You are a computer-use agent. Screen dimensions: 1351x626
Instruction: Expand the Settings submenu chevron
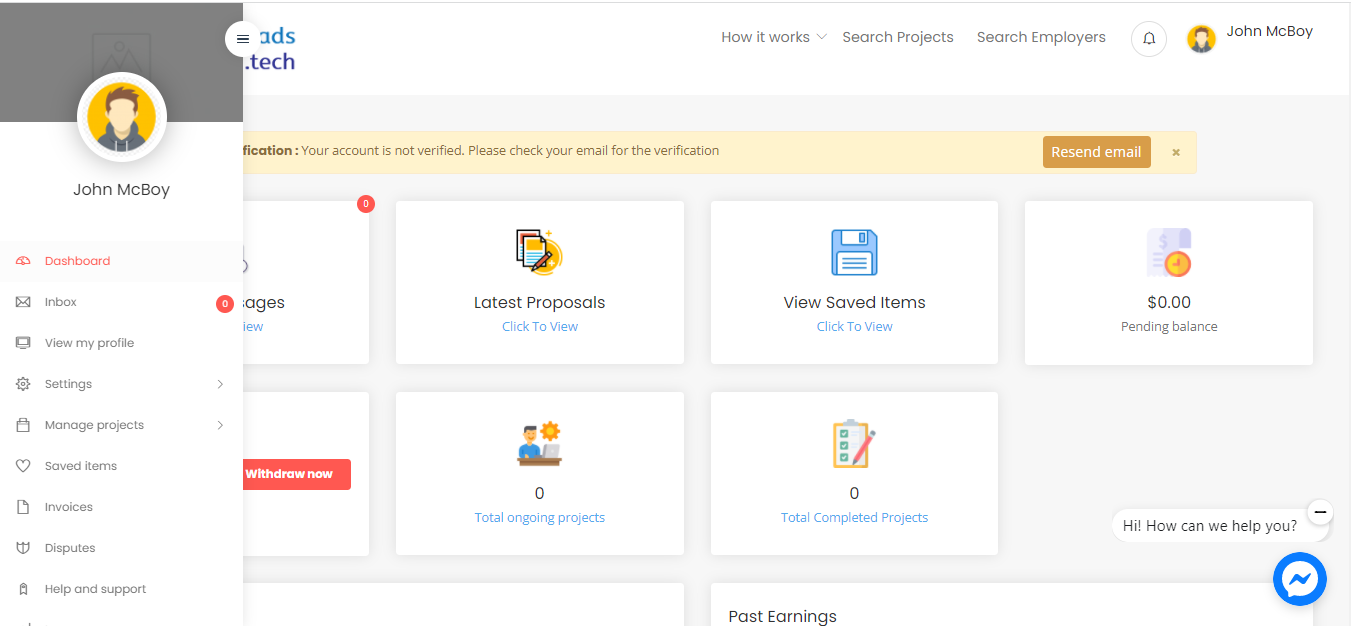point(220,384)
